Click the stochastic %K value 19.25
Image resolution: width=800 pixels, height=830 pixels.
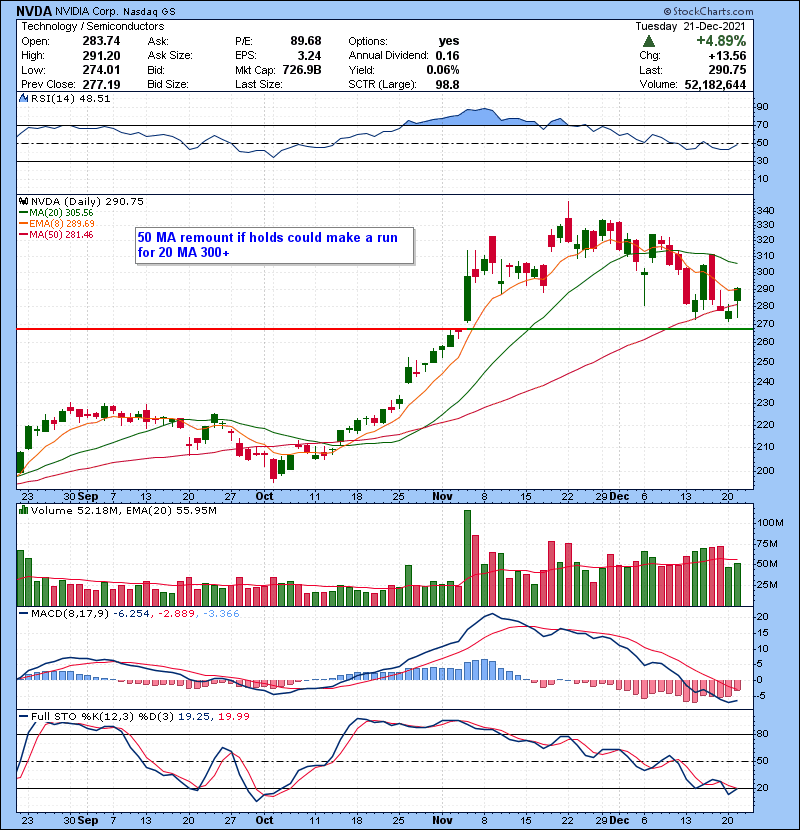194,716
